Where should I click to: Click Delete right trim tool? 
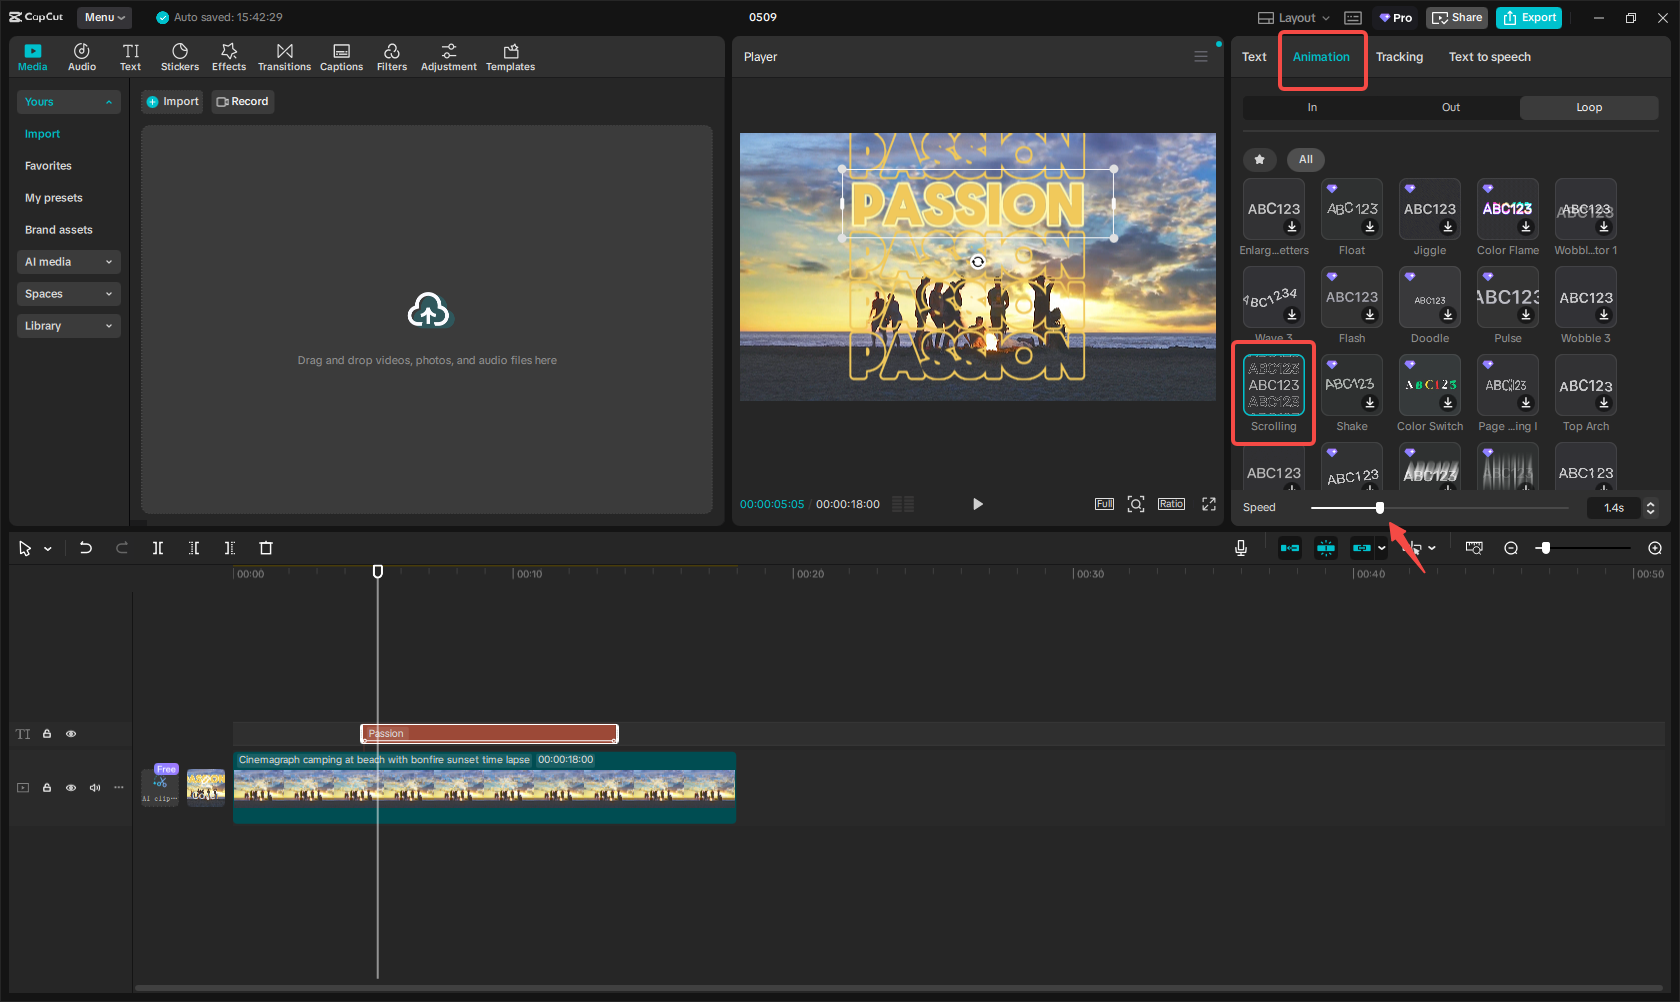[x=230, y=548]
